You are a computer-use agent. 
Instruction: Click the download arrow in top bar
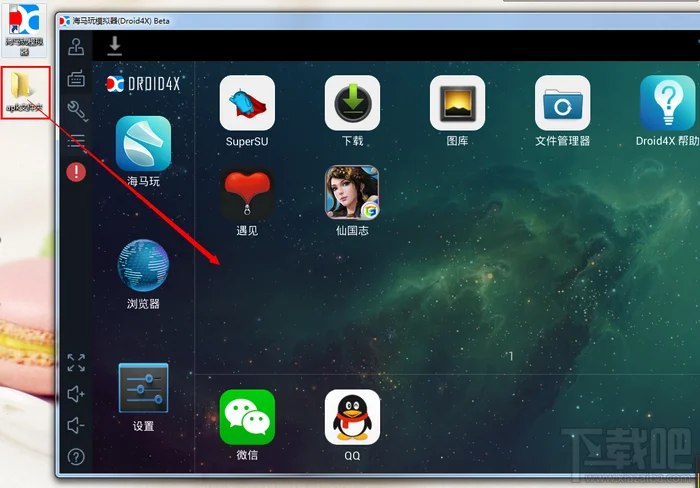pyautogui.click(x=115, y=46)
